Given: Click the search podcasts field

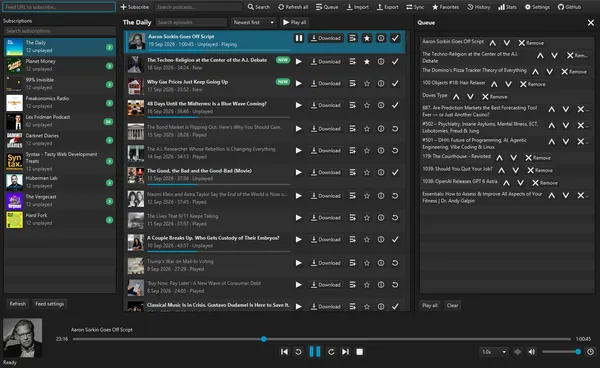Looking at the screenshot, I should pyautogui.click(x=198, y=7).
